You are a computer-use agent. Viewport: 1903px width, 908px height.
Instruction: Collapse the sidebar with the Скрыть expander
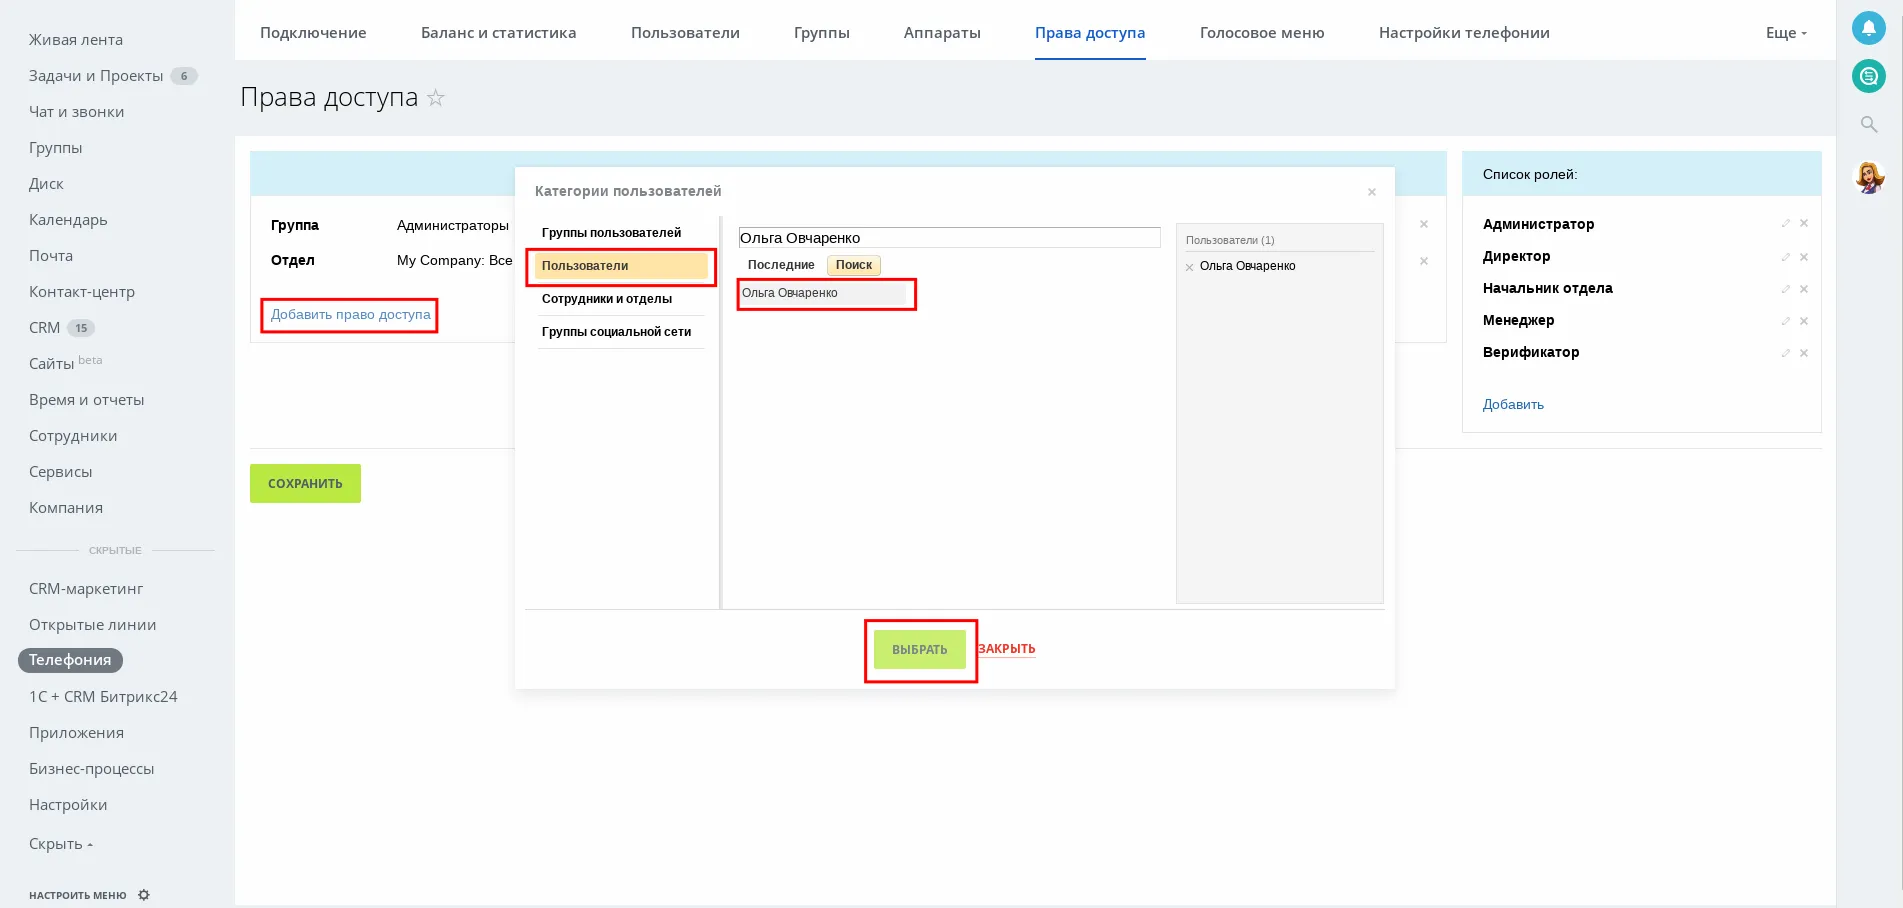[60, 844]
